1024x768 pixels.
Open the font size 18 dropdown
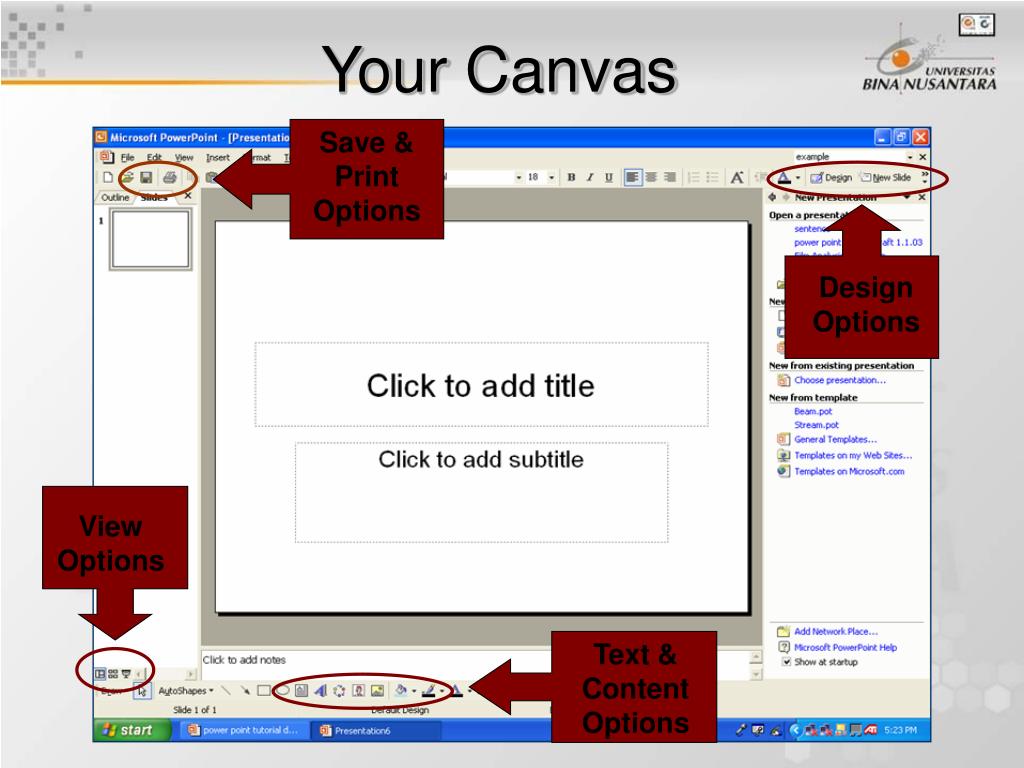[x=552, y=177]
